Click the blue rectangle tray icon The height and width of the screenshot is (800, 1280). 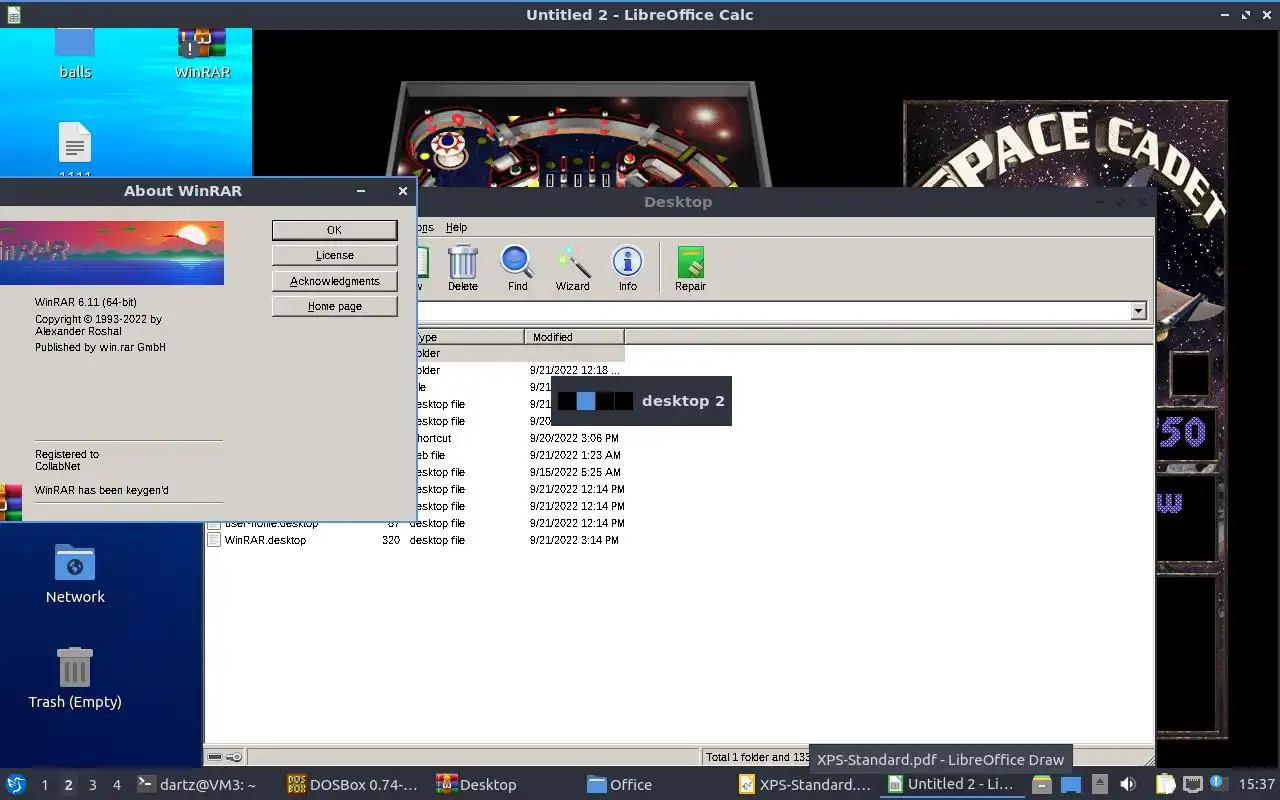pyautogui.click(x=1071, y=785)
